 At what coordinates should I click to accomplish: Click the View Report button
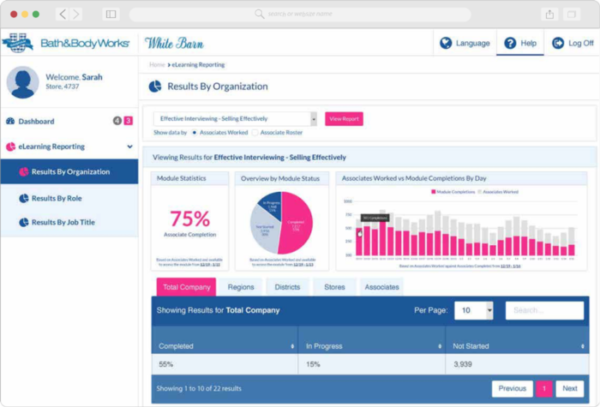[344, 119]
